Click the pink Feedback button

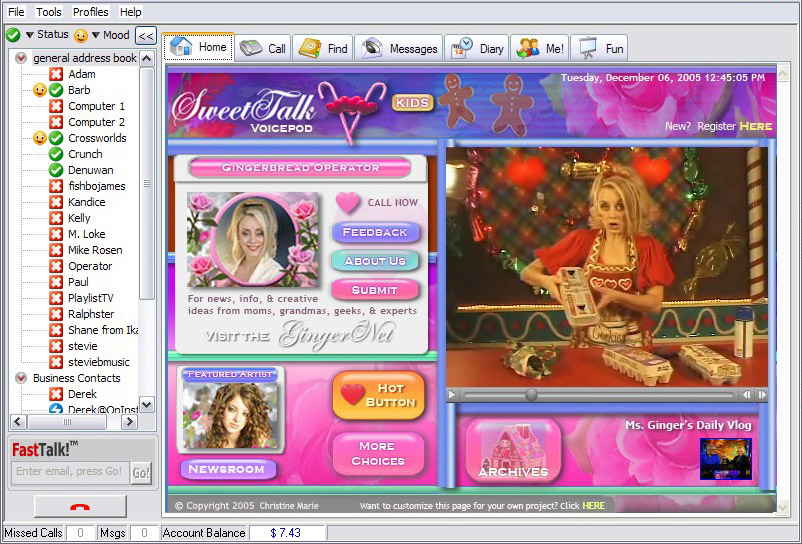(x=375, y=232)
